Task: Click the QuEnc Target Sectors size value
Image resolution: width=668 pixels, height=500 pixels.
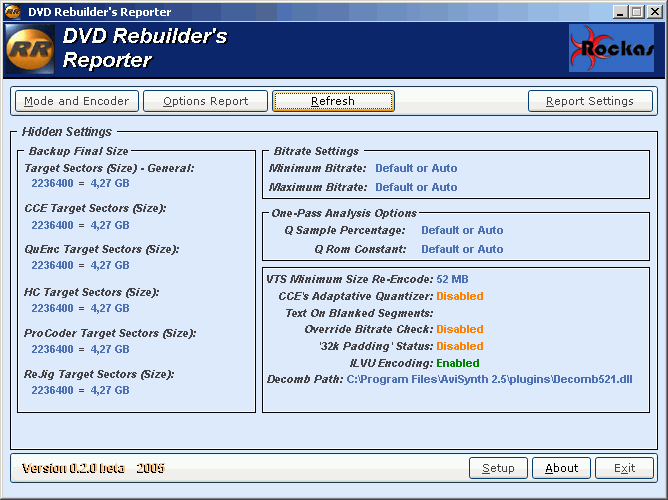Action: 81,265
